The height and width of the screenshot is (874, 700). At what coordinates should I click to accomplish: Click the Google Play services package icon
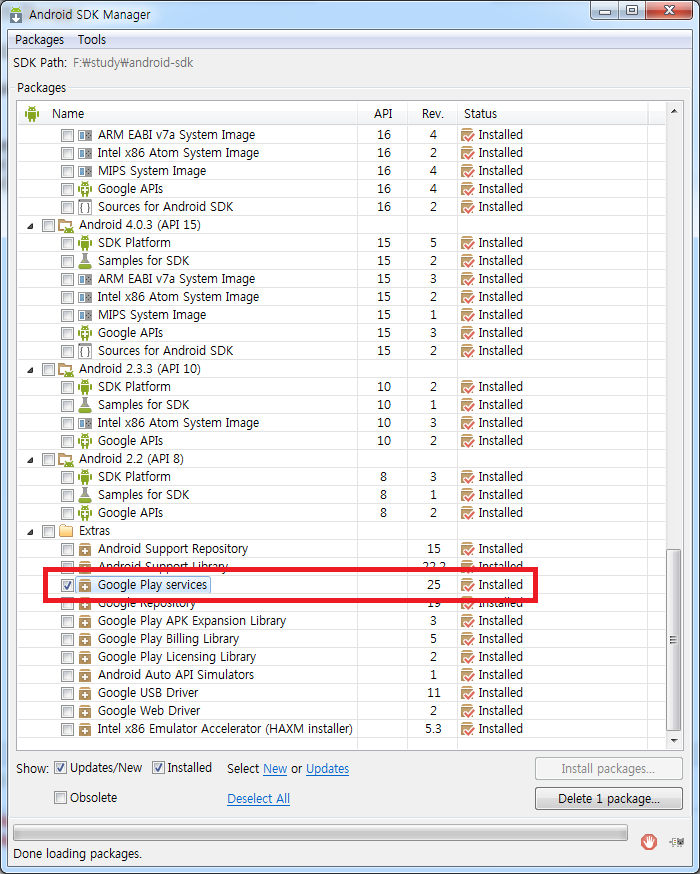click(x=85, y=585)
